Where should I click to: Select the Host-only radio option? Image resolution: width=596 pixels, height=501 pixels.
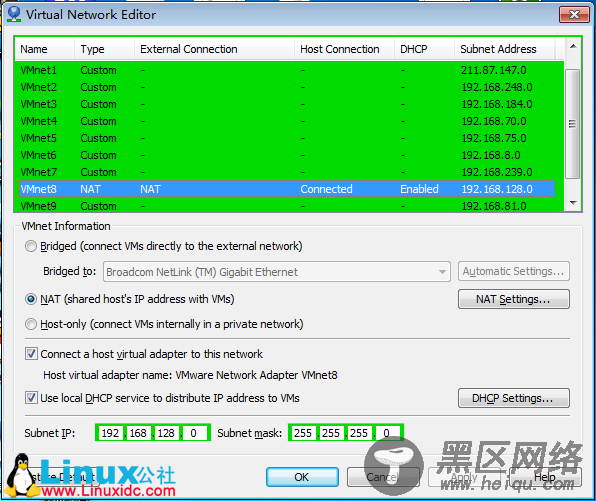coord(31,324)
